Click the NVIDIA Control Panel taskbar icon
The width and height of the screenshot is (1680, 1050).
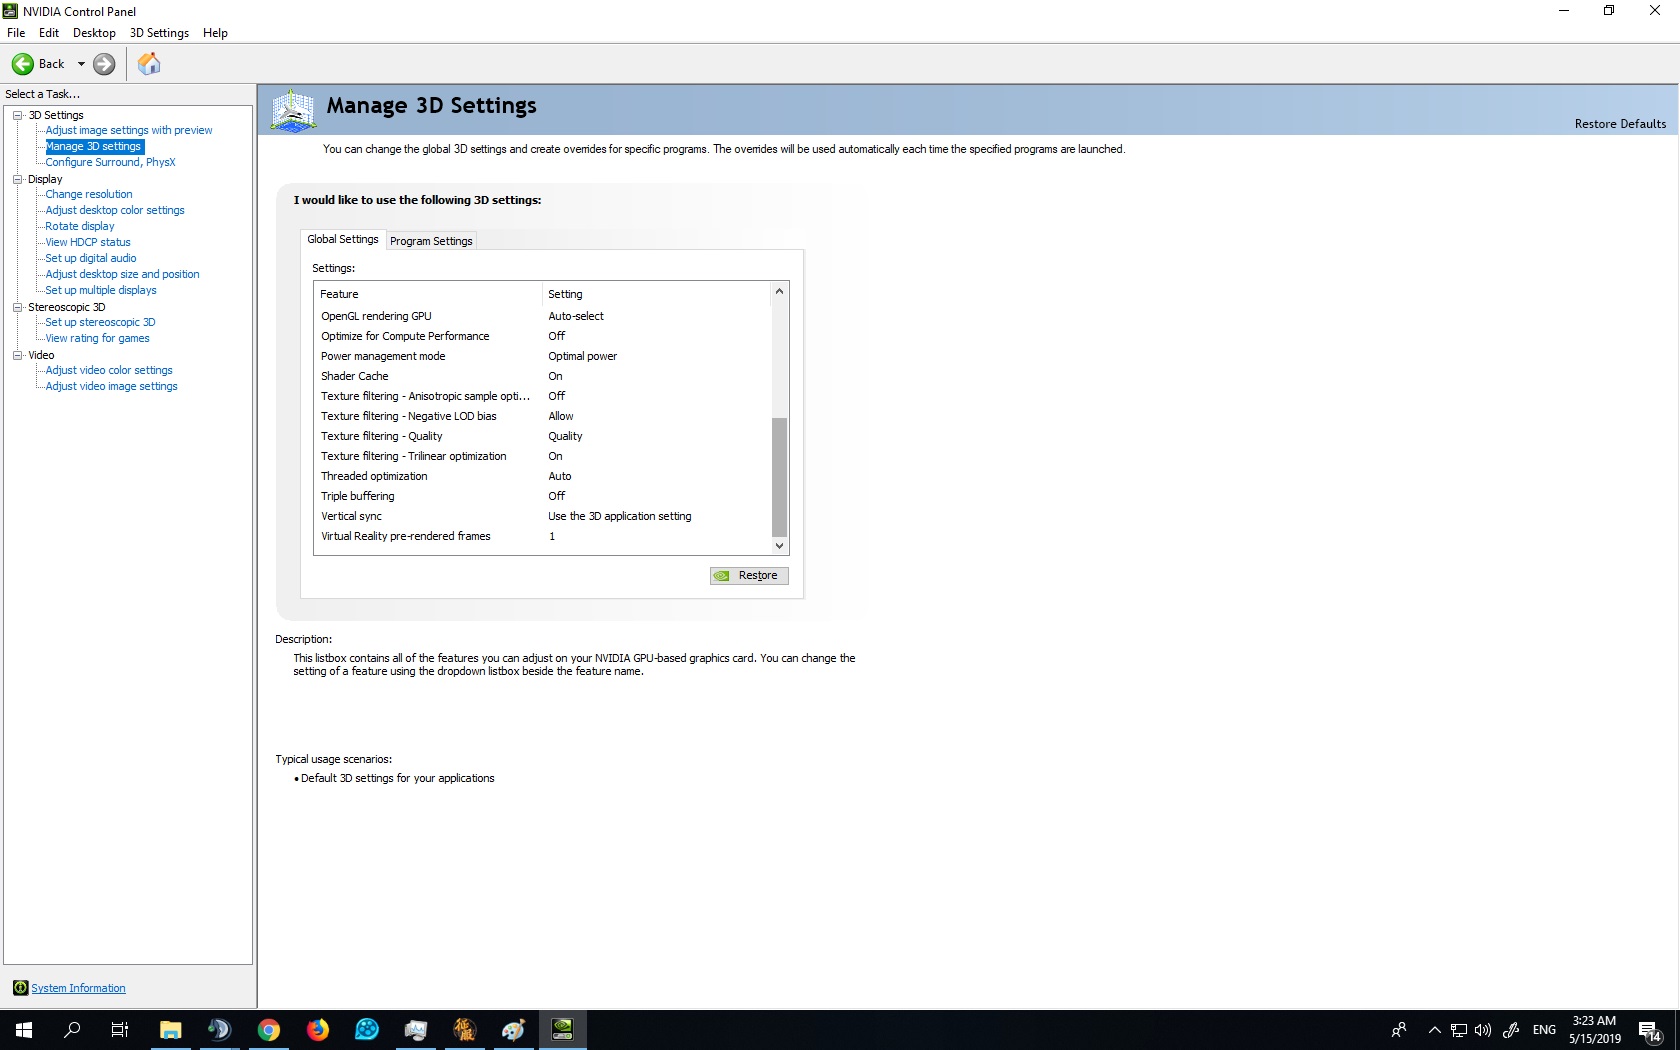click(x=562, y=1030)
